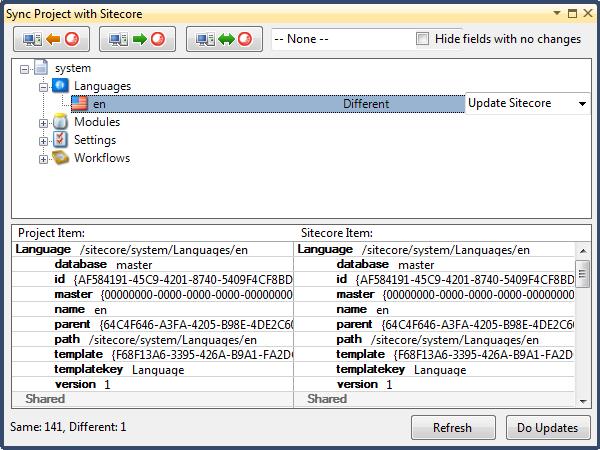Click the comparison panel scroll down arrow
This screenshot has width=600, height=450.
tap(583, 401)
